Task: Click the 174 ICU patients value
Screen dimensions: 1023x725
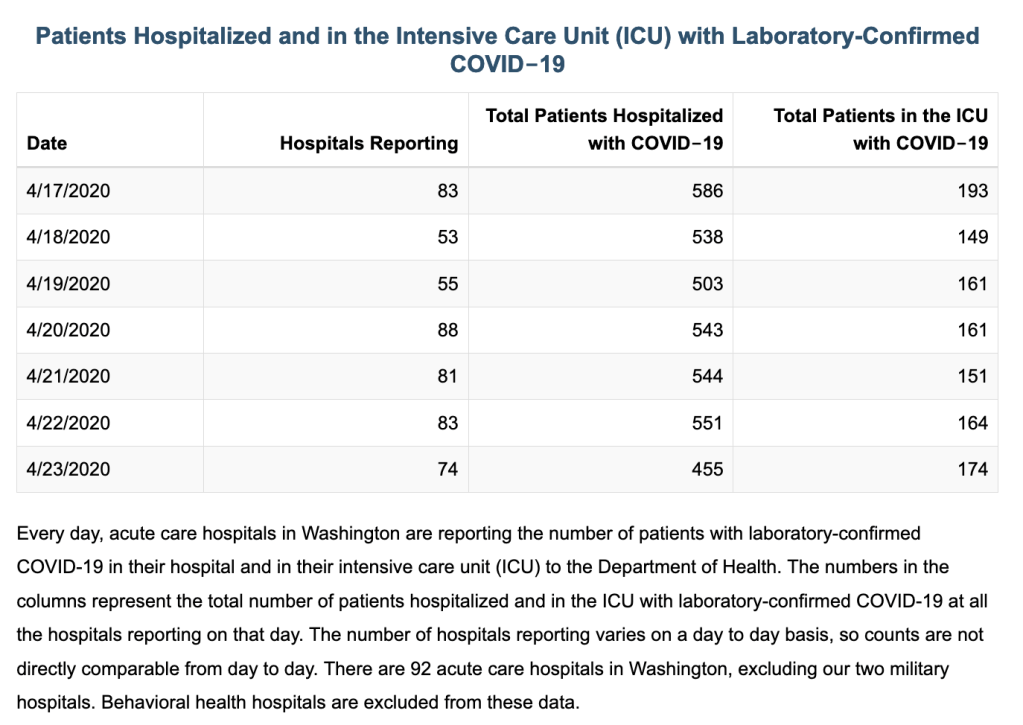Action: tap(973, 469)
